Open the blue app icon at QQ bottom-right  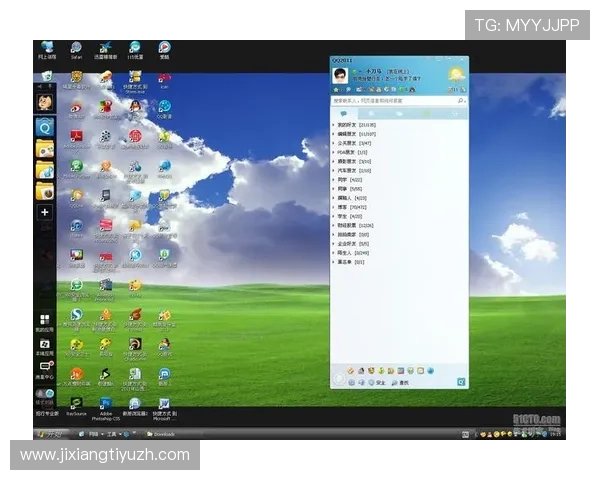[x=460, y=382]
